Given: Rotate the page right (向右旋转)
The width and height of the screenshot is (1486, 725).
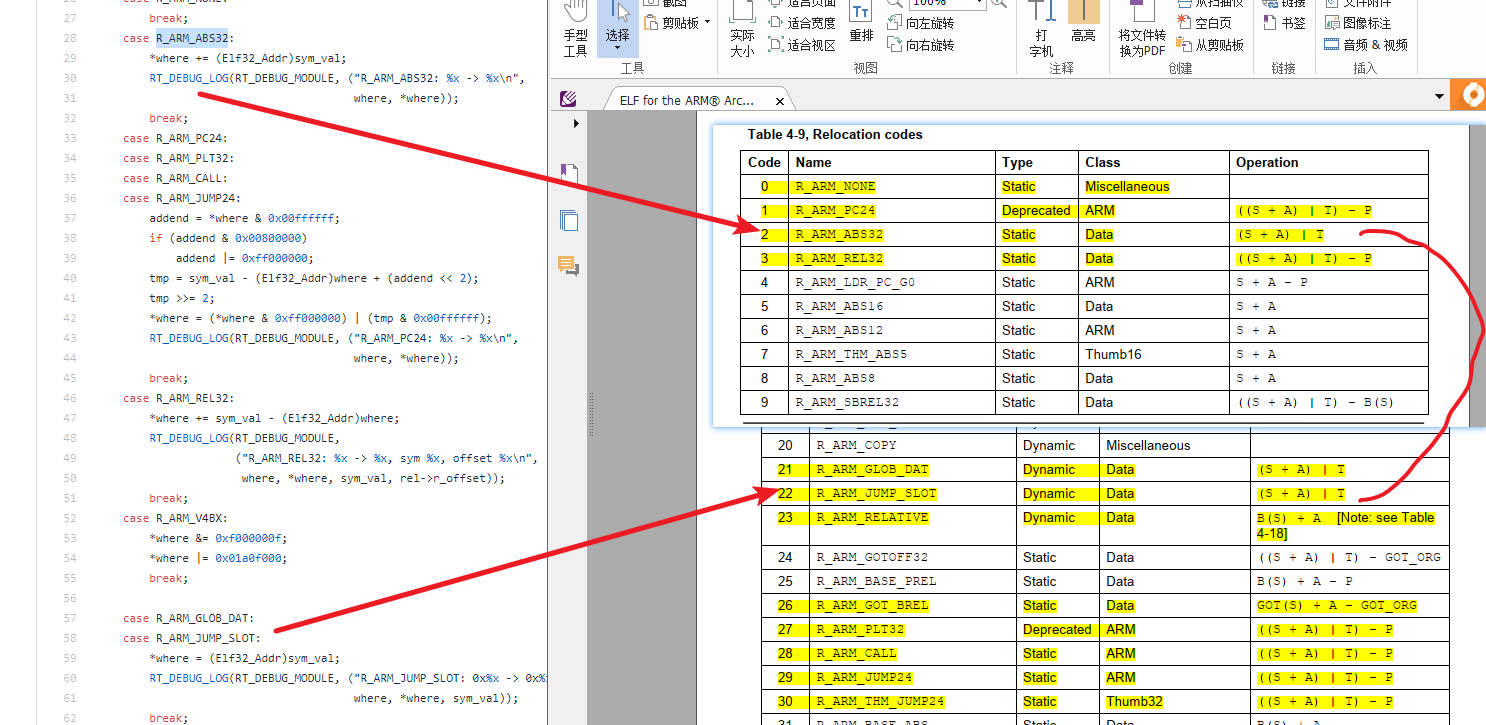Looking at the screenshot, I should click(920, 45).
